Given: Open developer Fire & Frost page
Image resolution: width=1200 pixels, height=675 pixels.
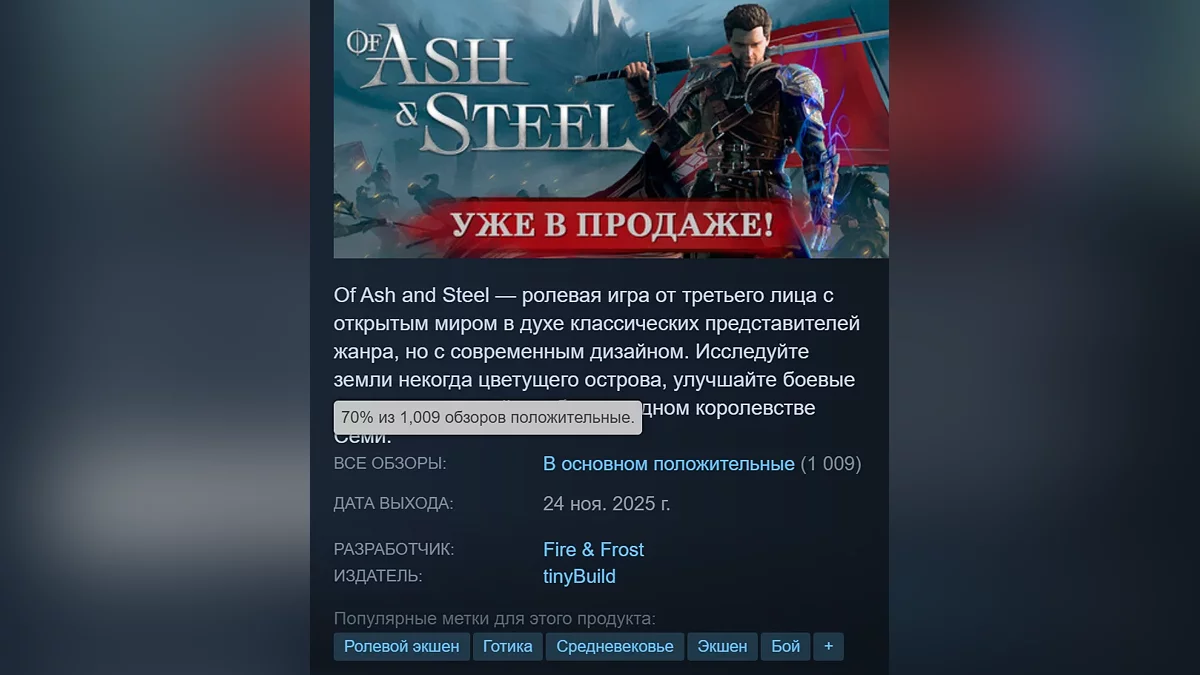Looking at the screenshot, I should [x=593, y=549].
